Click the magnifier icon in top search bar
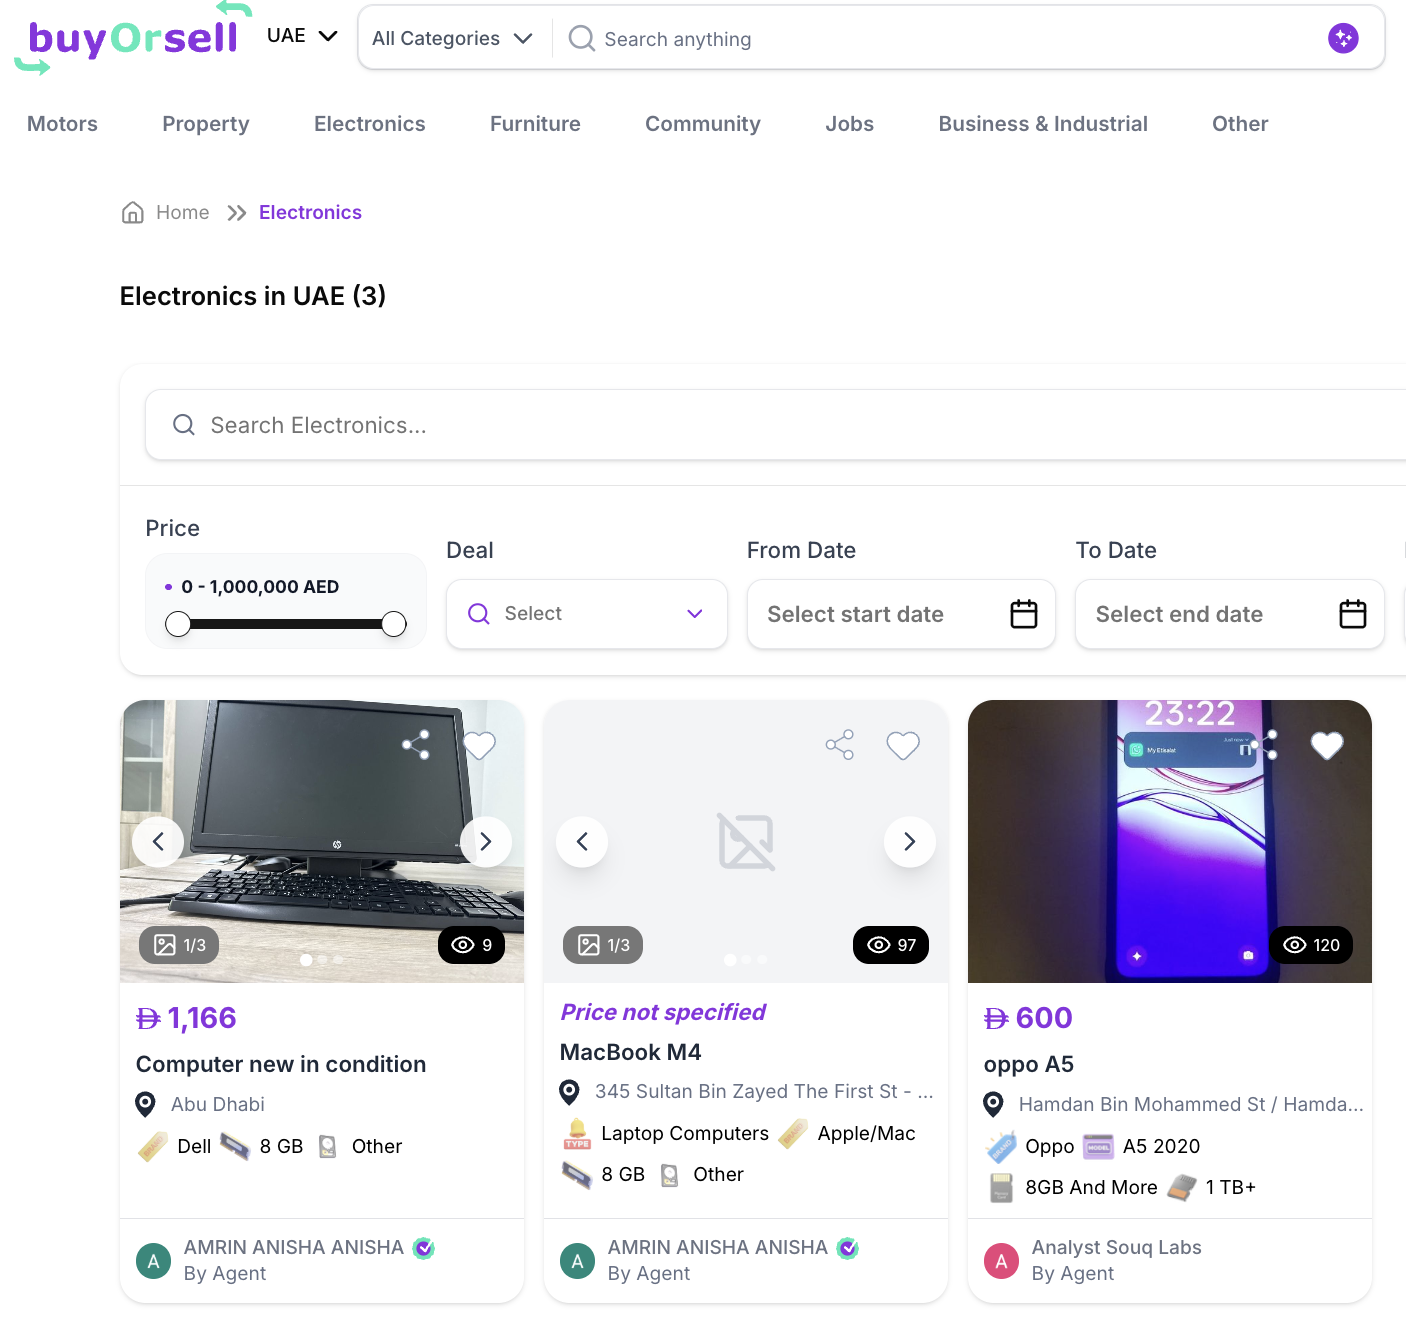This screenshot has height=1322, width=1406. (x=581, y=38)
